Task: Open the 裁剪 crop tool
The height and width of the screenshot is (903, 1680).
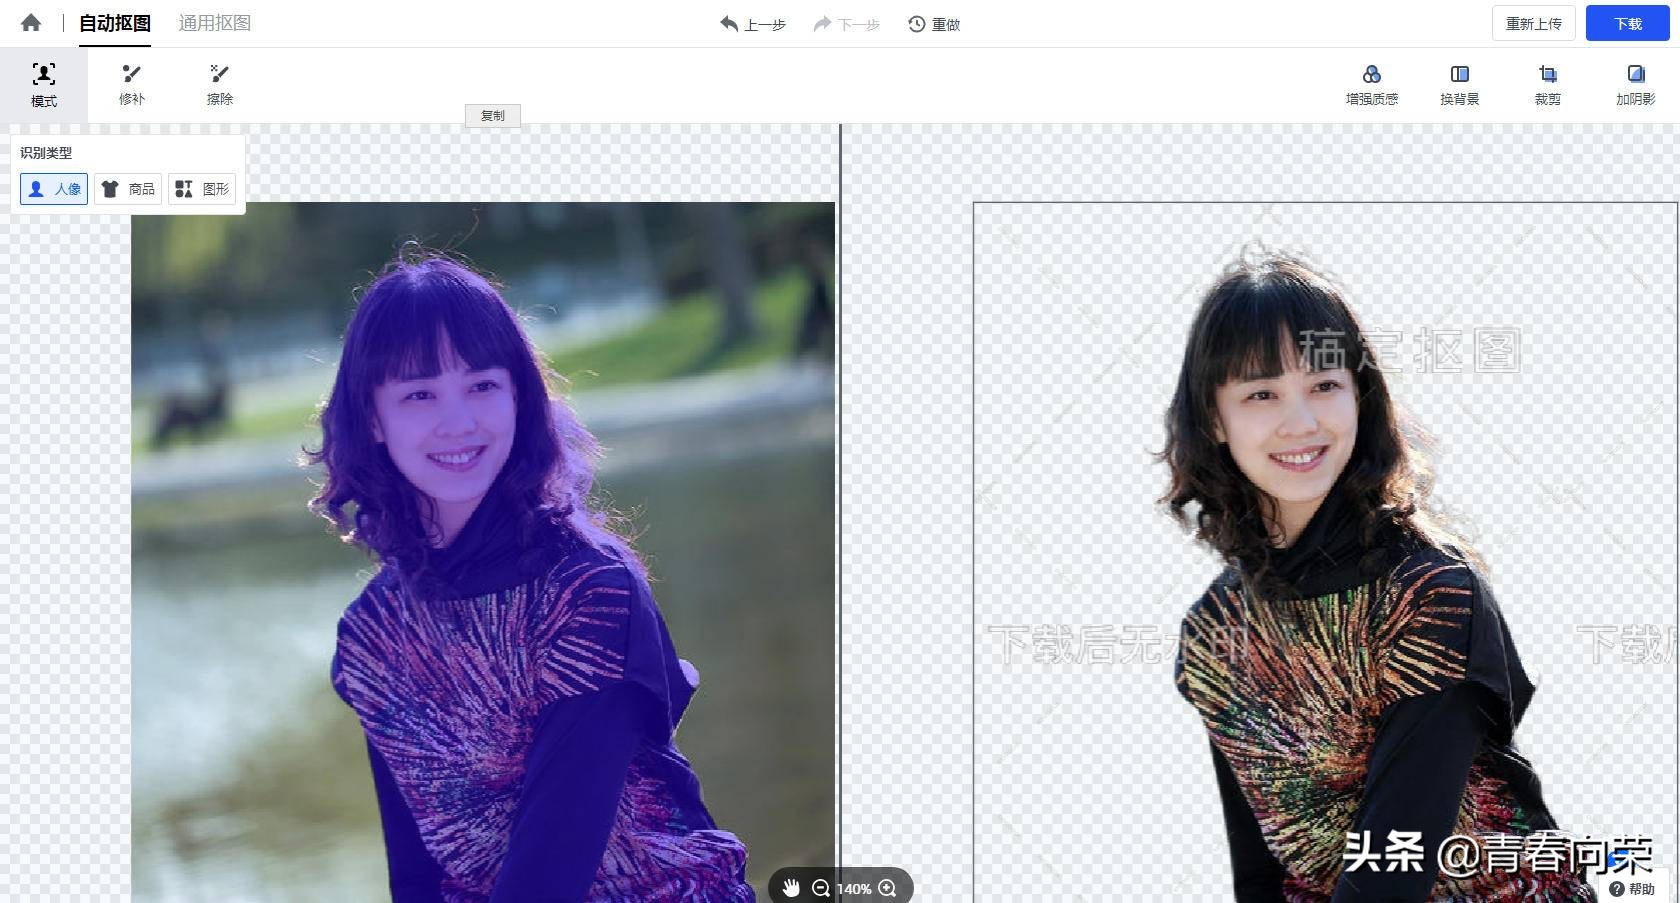Action: 1547,85
